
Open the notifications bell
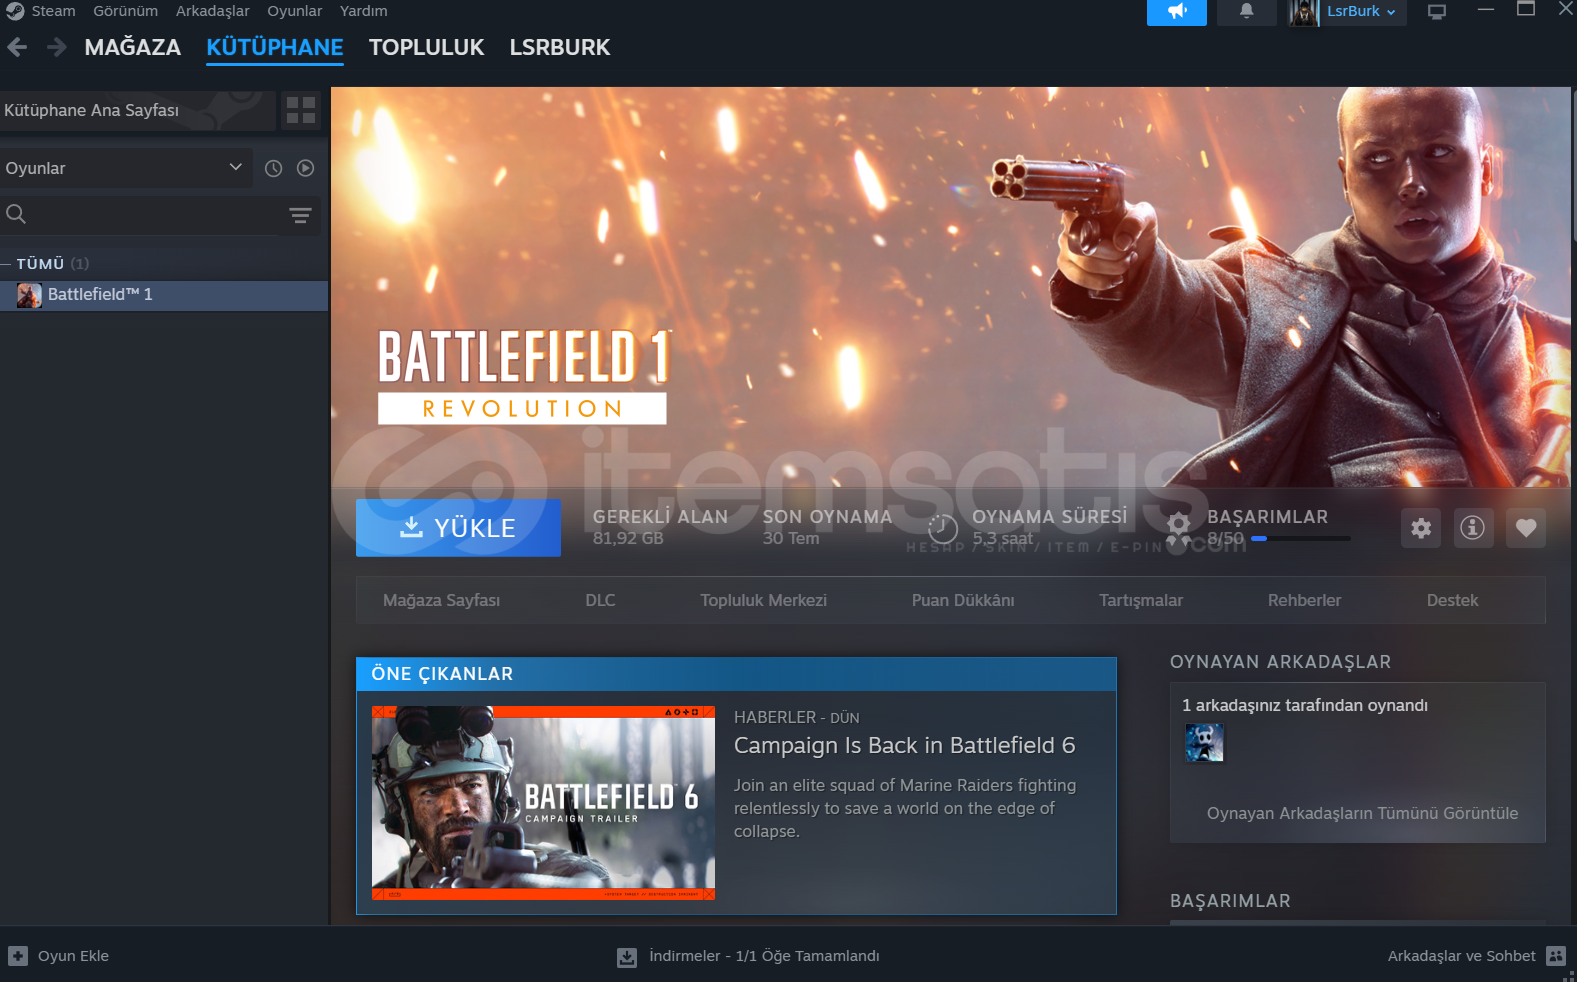(1246, 12)
